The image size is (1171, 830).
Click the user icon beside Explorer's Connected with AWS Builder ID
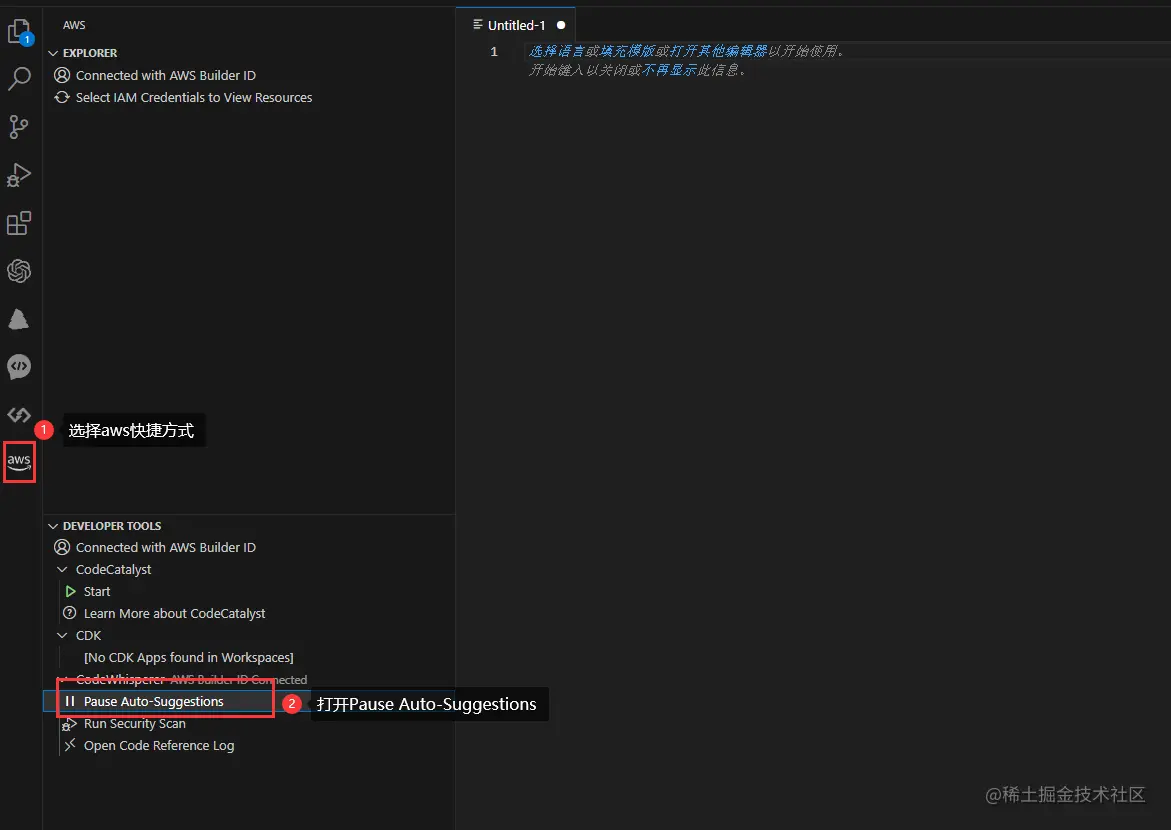62,75
